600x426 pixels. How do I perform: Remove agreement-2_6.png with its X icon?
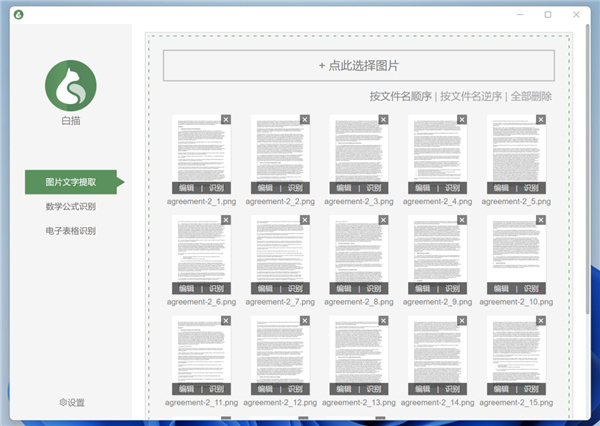(x=226, y=220)
